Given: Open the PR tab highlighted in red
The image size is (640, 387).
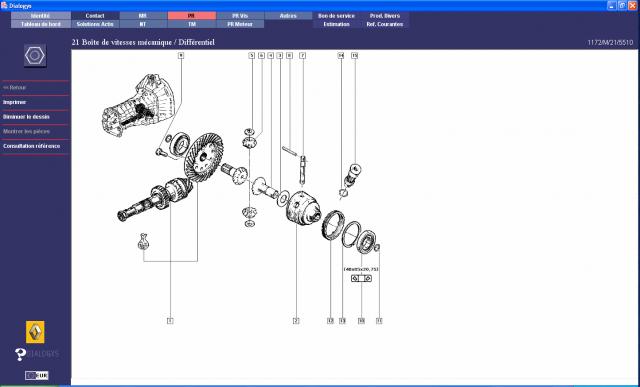Looking at the screenshot, I should click(x=192, y=16).
